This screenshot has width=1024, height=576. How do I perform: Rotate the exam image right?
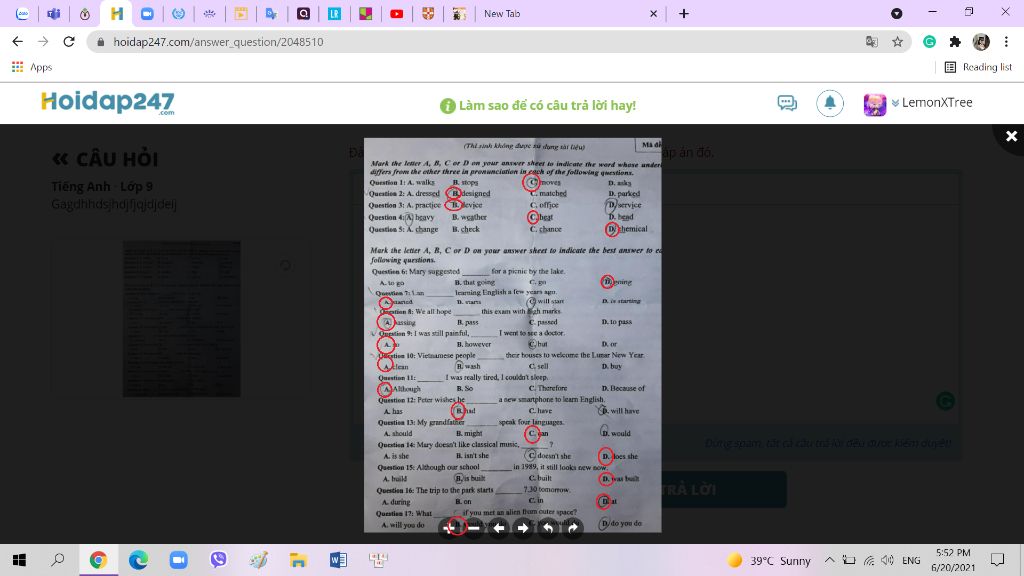tap(573, 528)
